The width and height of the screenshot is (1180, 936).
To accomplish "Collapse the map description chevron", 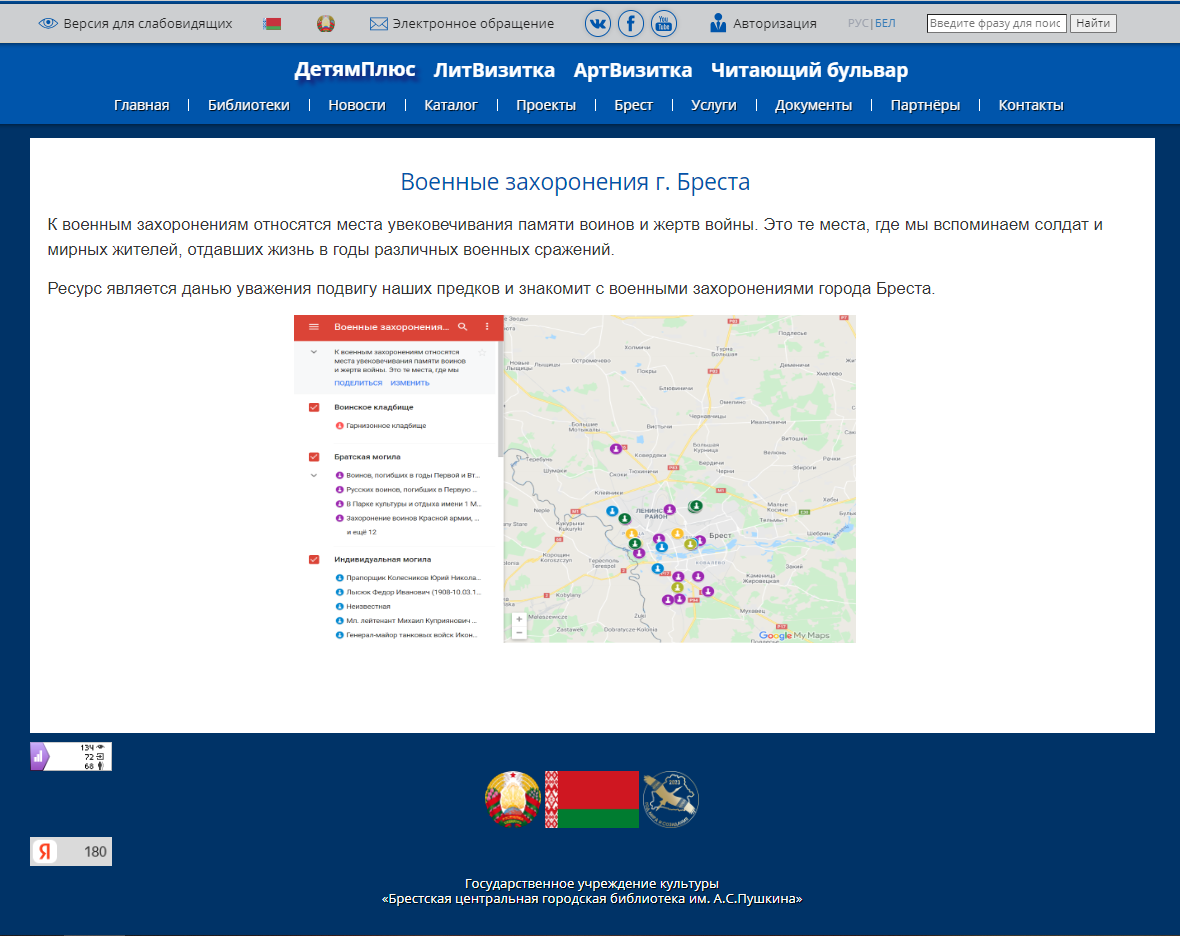I will pos(314,353).
